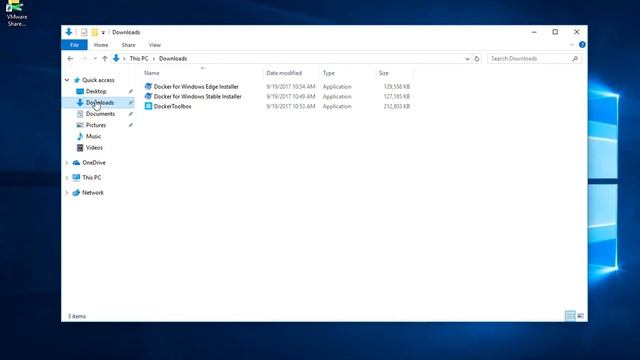Open the Share ribbon tab
640x360 pixels.
coord(128,45)
